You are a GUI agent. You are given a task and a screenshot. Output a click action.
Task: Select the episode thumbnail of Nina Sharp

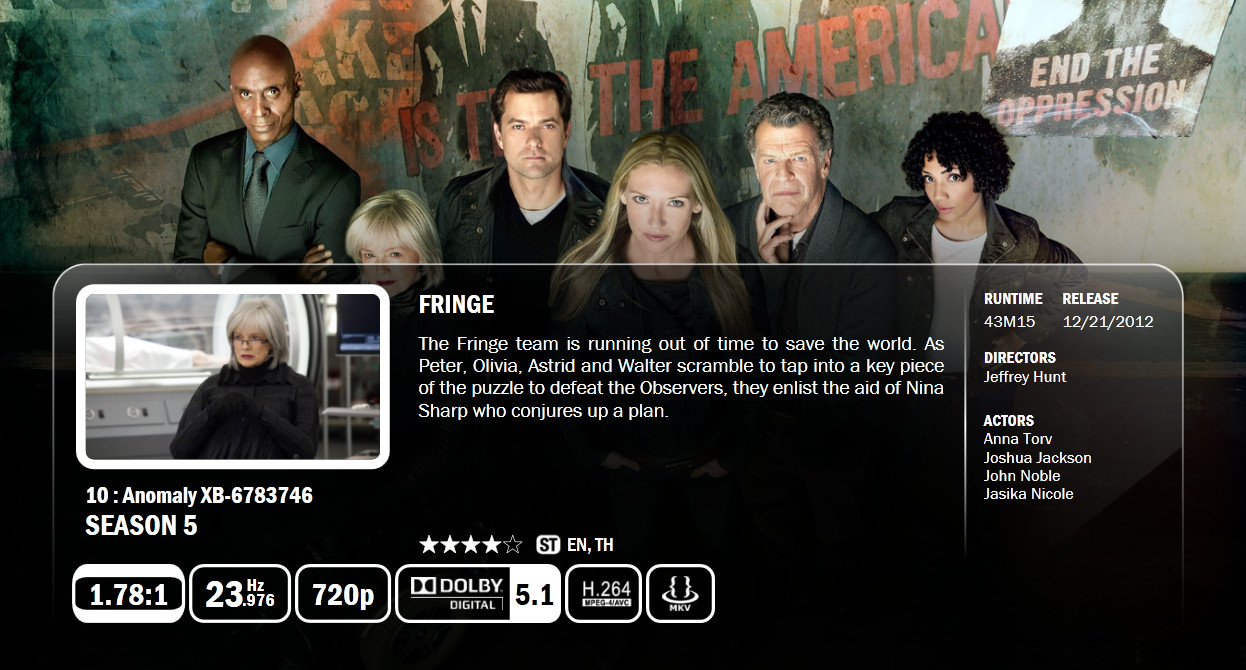click(233, 377)
